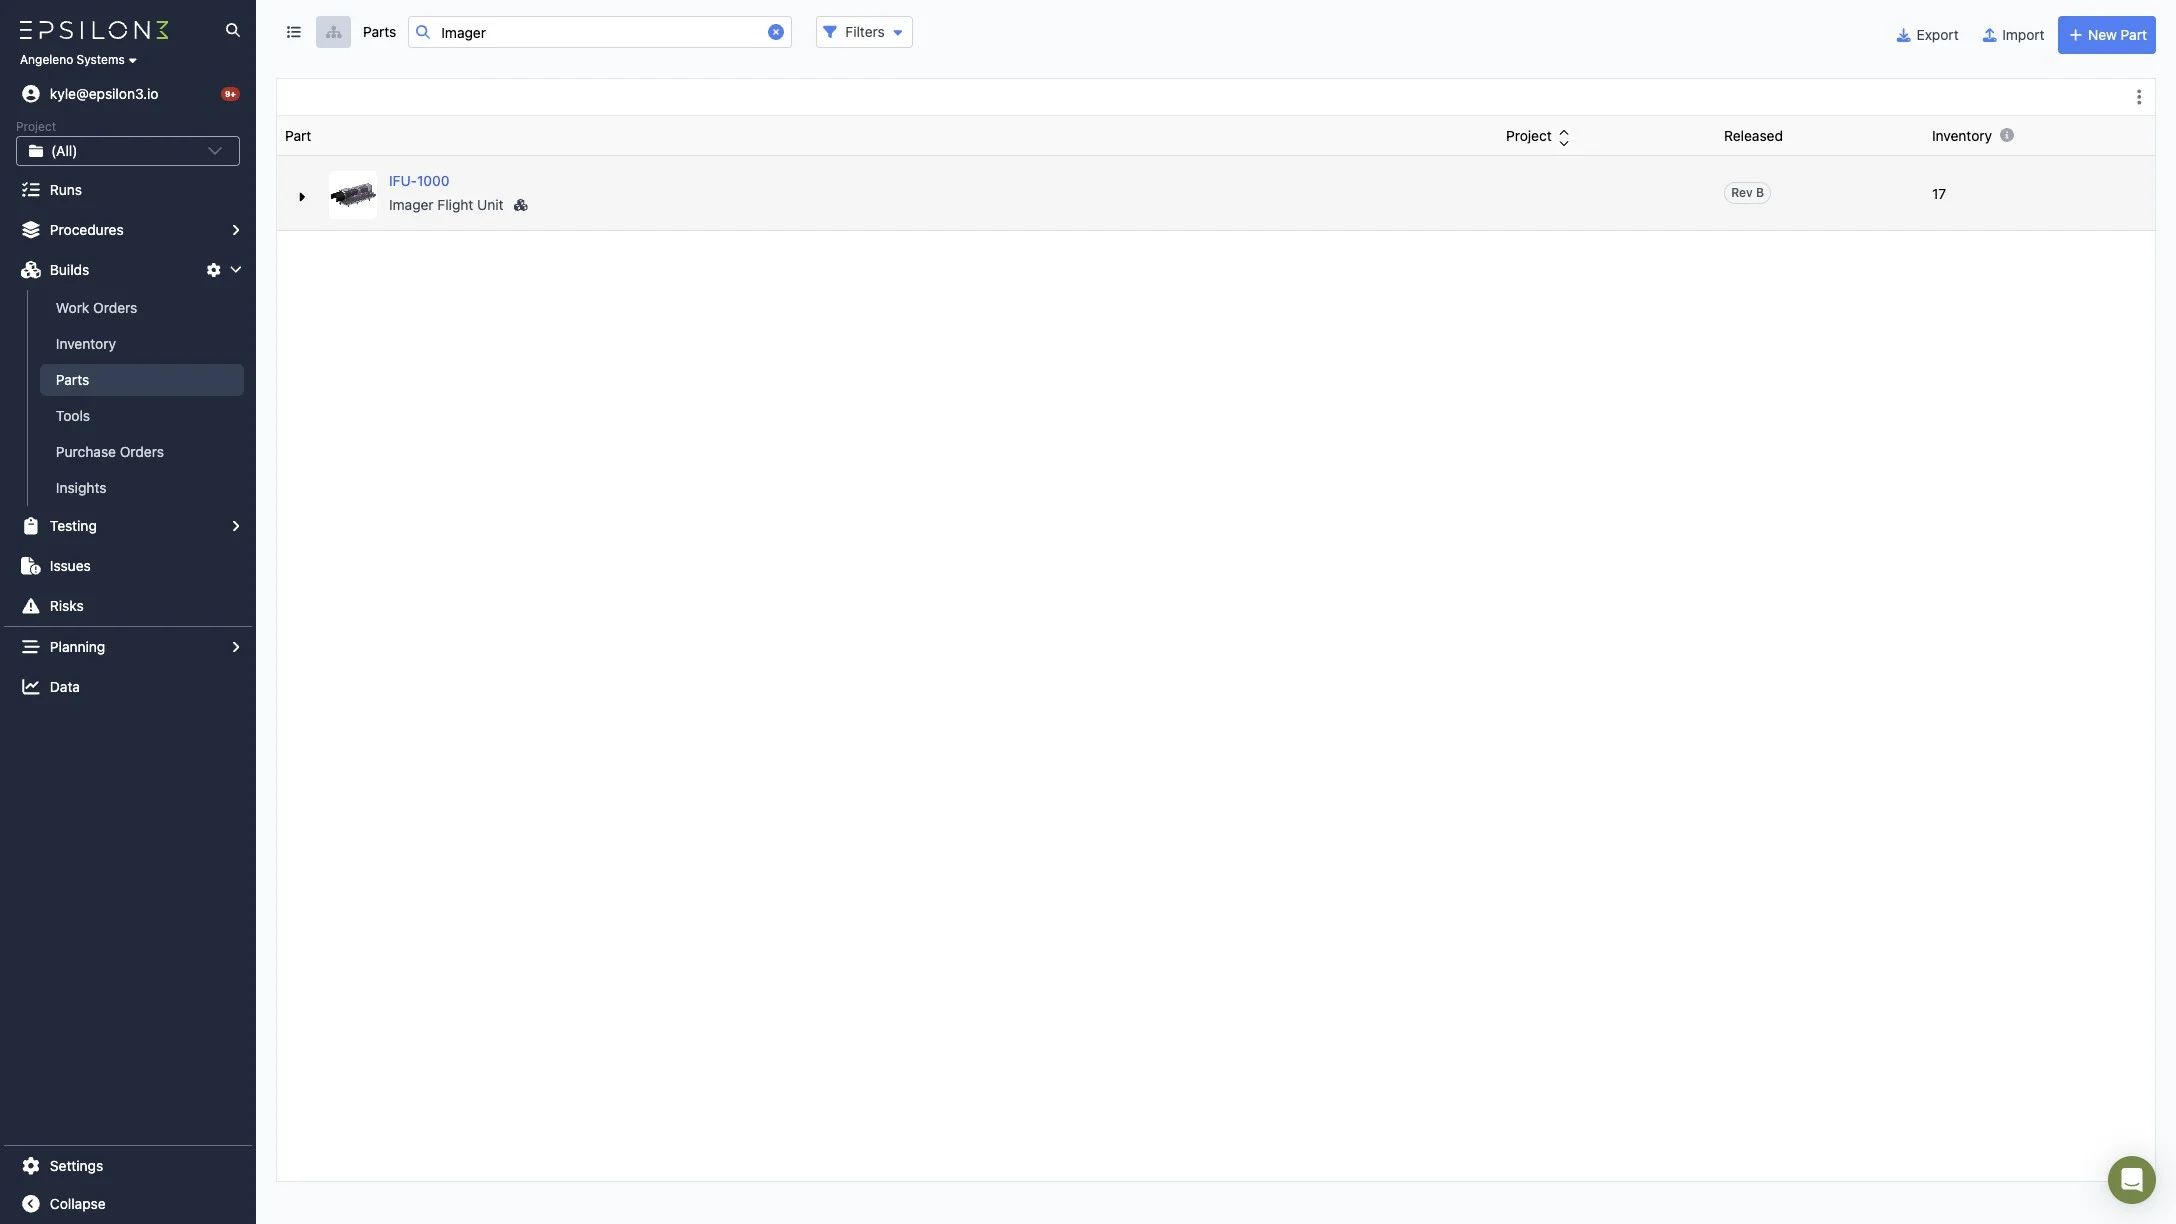Click the IFU-1000 part thumbnail

point(353,194)
